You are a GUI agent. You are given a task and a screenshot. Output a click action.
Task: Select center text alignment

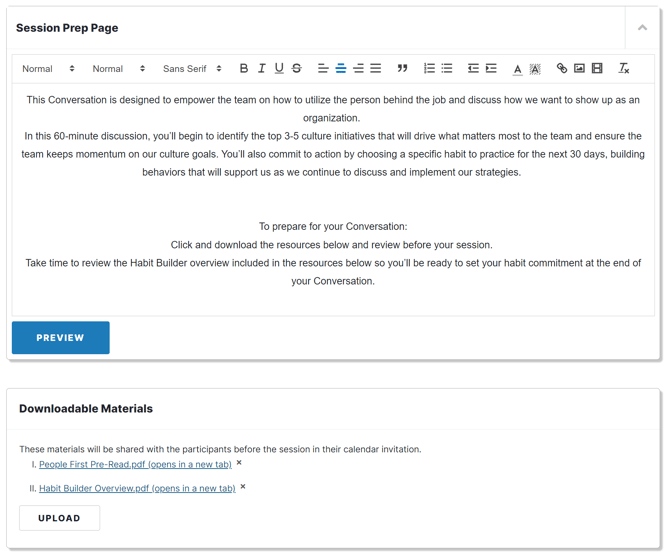coord(341,69)
